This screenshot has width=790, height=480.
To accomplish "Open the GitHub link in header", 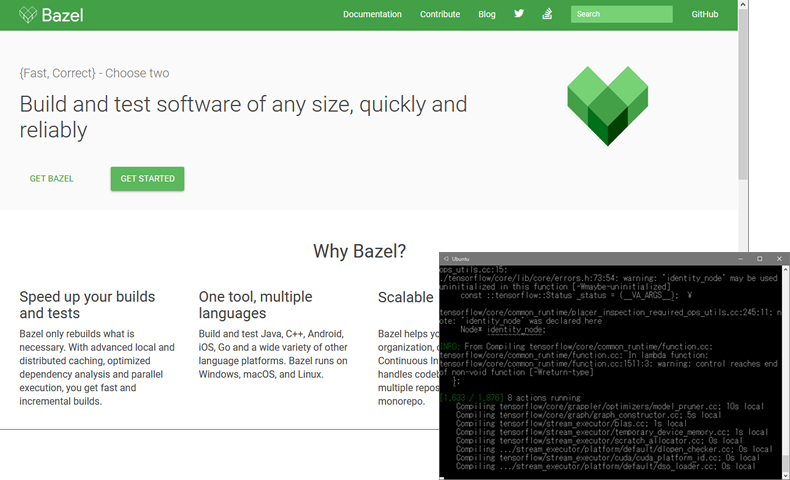I will coord(704,14).
